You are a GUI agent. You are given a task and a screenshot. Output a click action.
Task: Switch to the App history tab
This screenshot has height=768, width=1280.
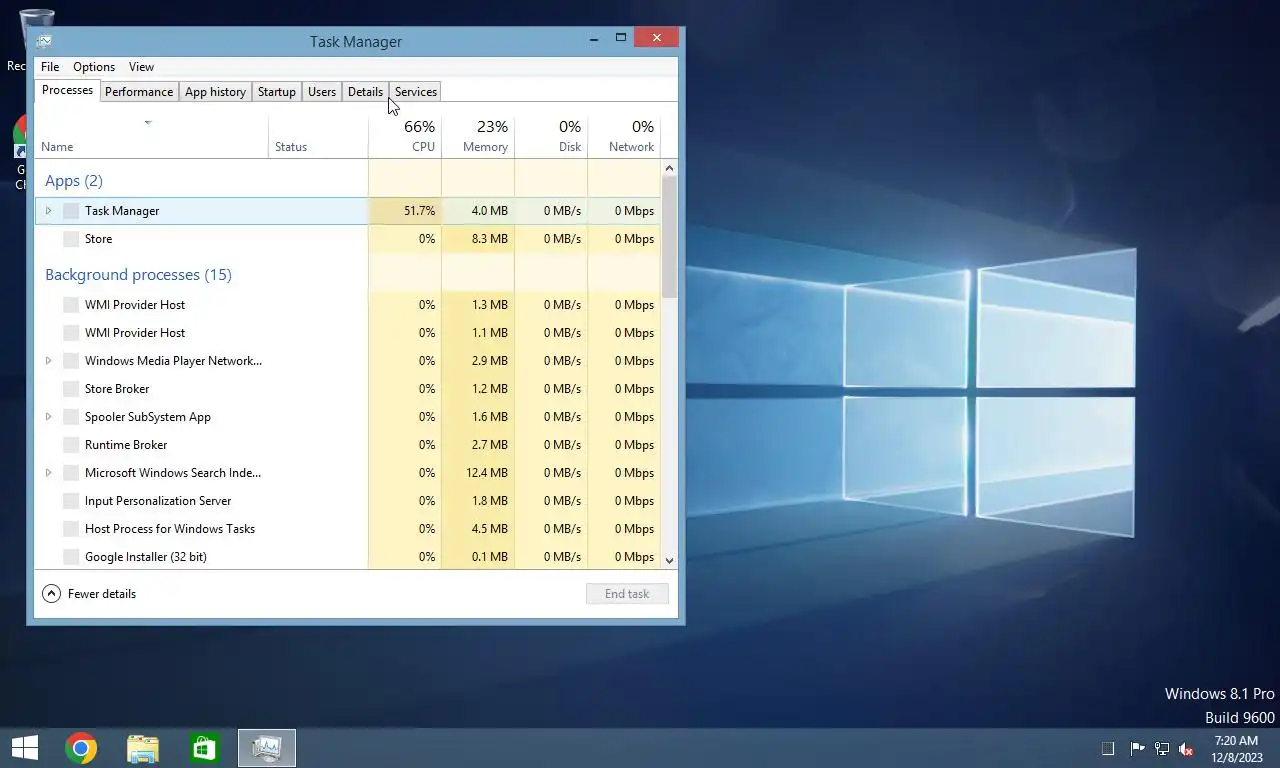[215, 92]
